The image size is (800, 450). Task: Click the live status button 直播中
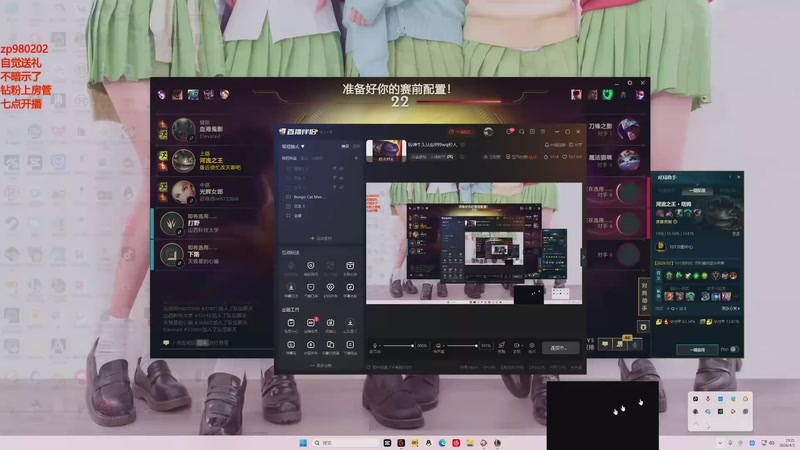[x=560, y=347]
